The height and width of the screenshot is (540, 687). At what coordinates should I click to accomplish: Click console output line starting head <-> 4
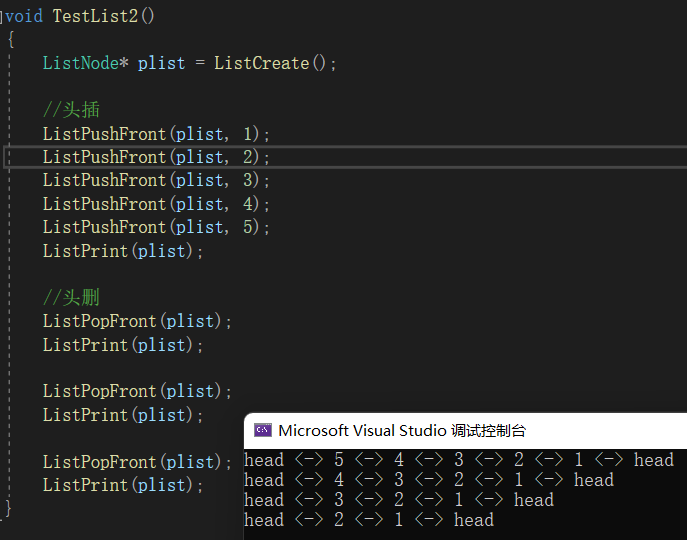(x=429, y=480)
